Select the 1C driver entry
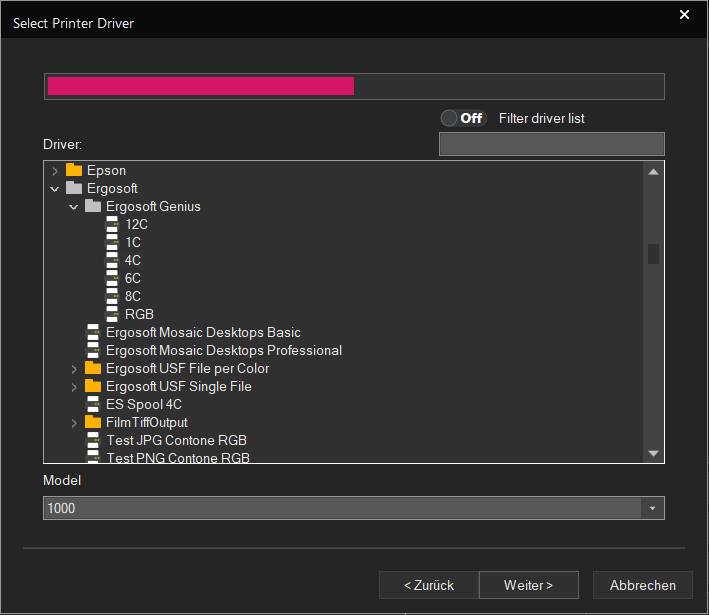The width and height of the screenshot is (709, 615). tap(133, 242)
